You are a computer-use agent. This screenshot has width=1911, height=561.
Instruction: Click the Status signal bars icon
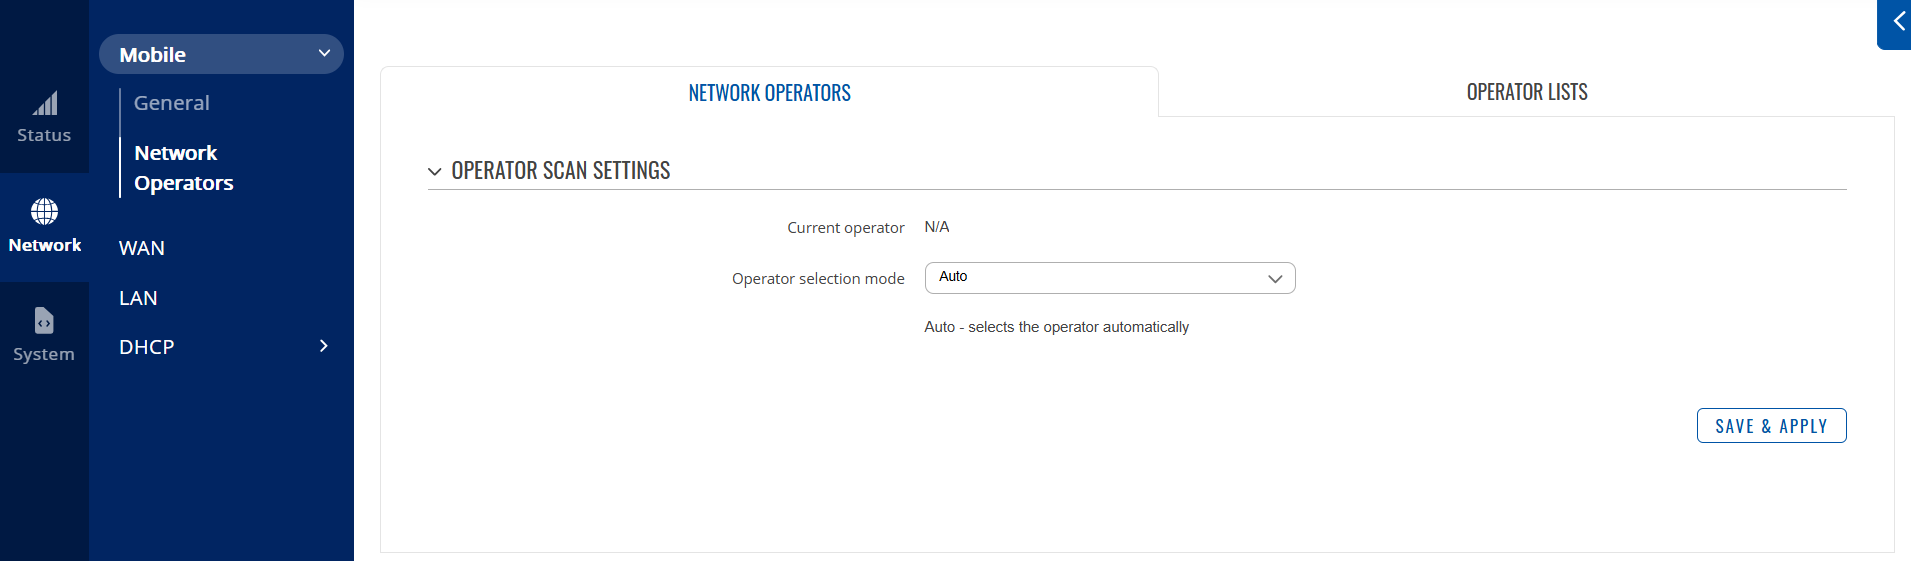pyautogui.click(x=45, y=104)
